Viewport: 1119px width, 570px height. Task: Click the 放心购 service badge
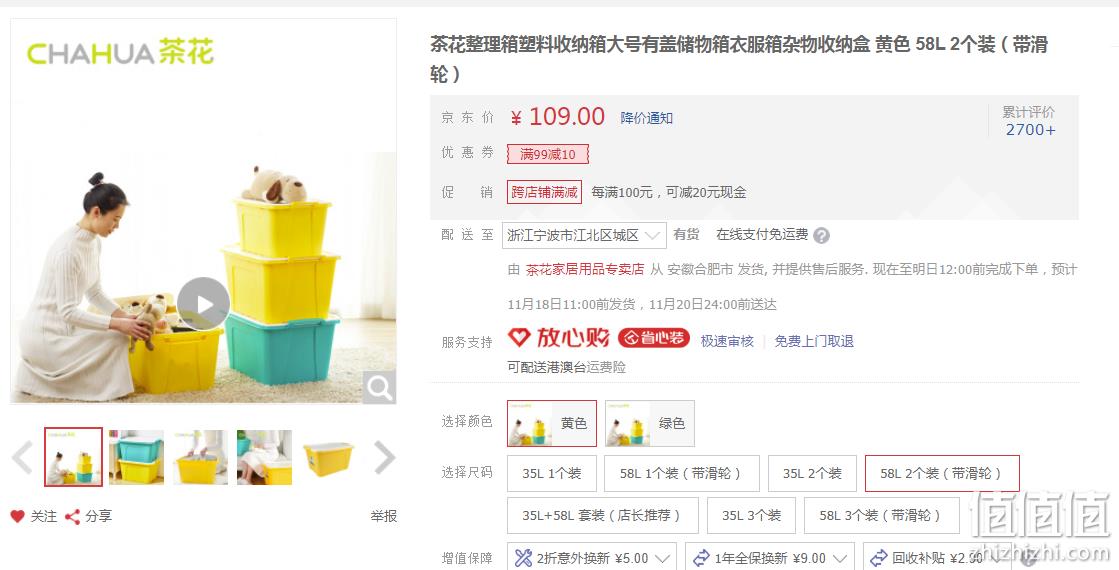coord(559,337)
